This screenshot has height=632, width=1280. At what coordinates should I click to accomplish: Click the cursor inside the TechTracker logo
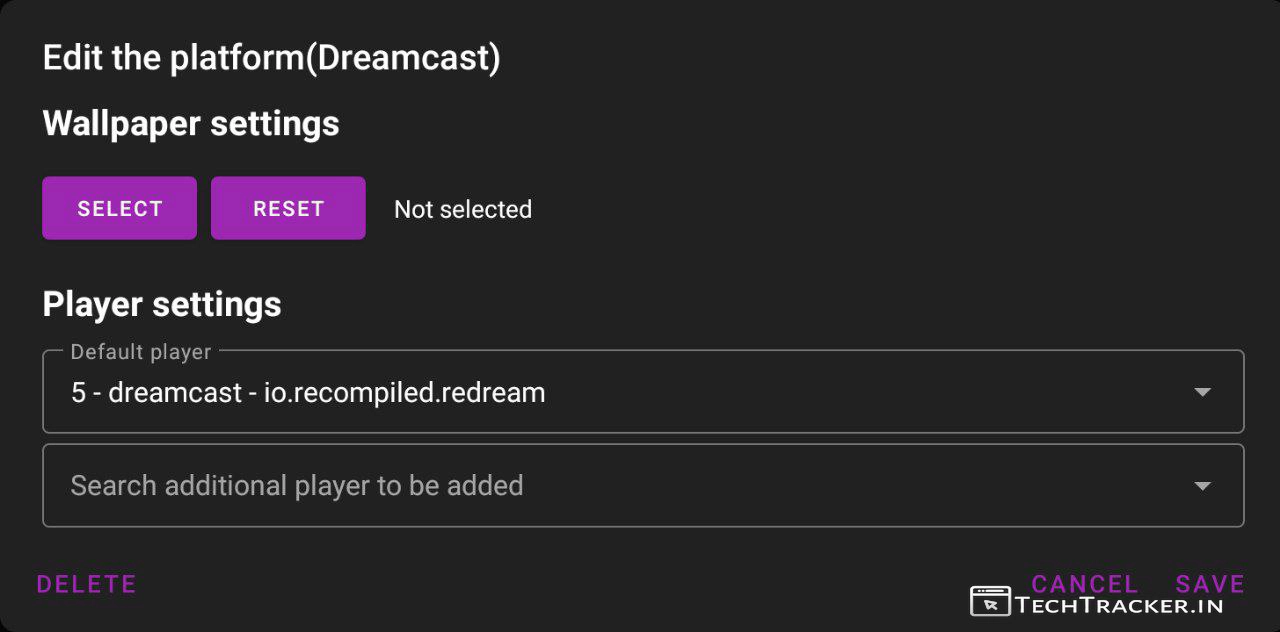(x=991, y=604)
